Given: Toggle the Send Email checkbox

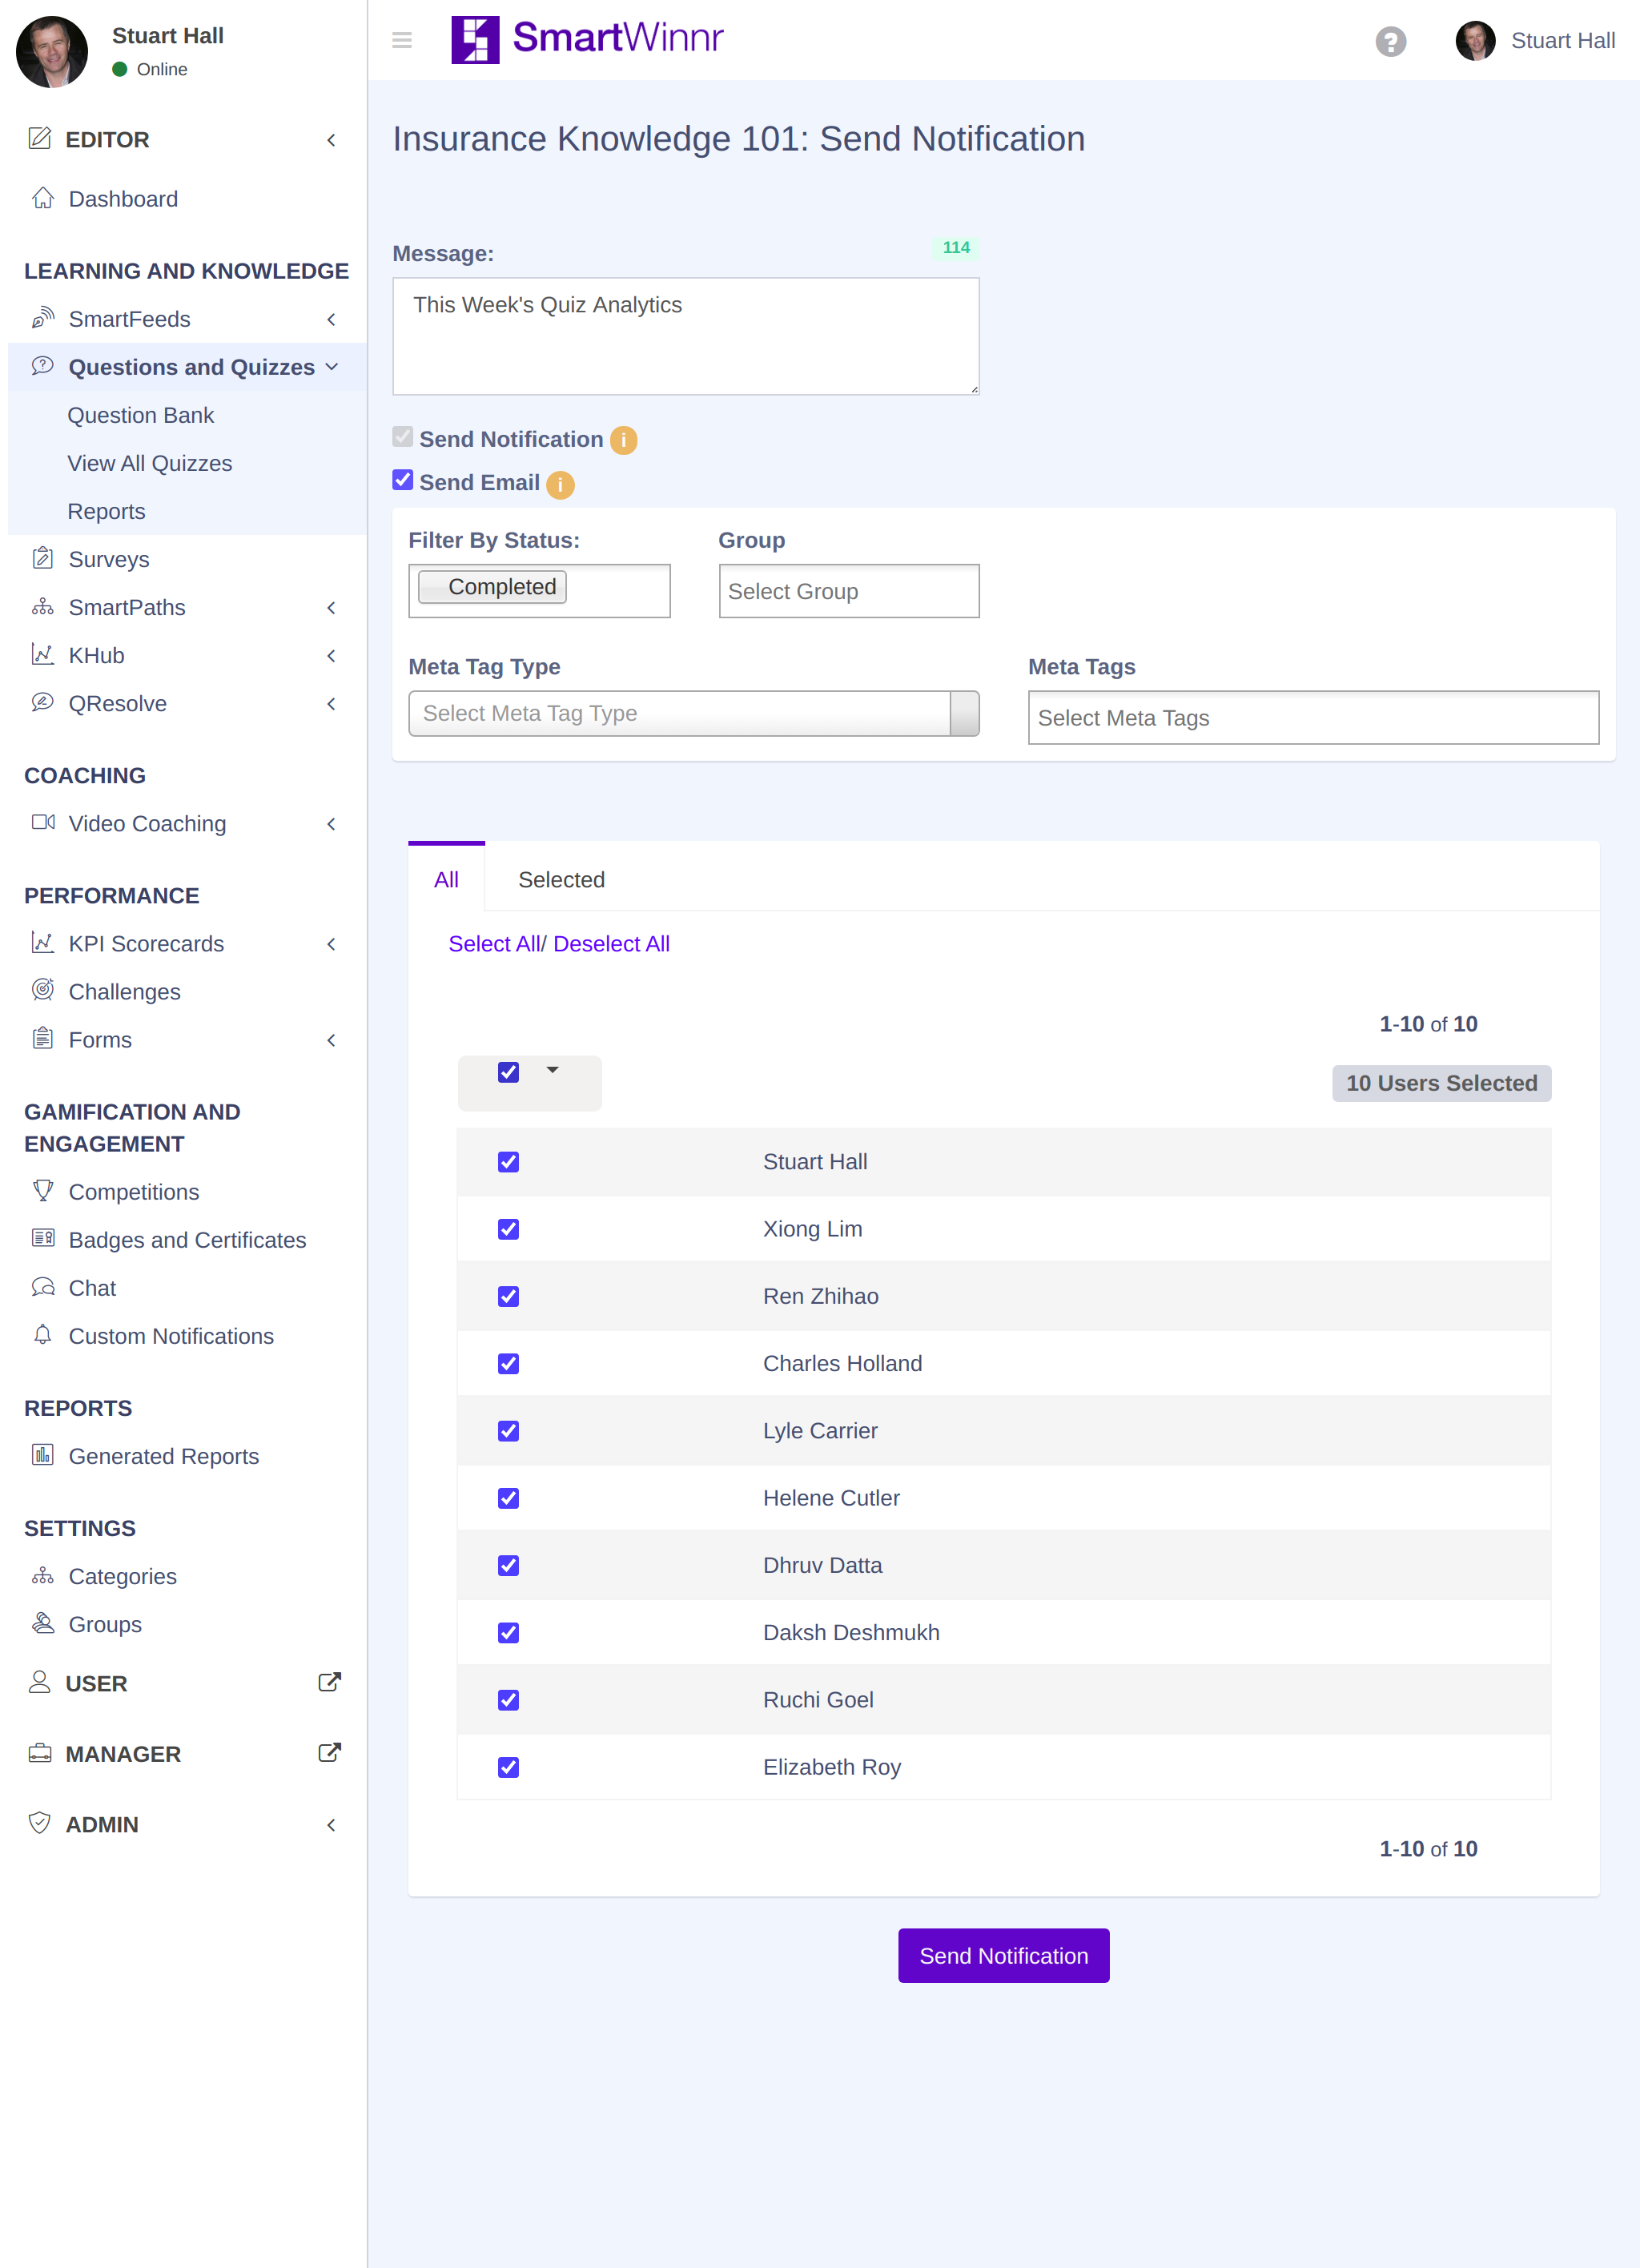Looking at the screenshot, I should click(x=403, y=480).
